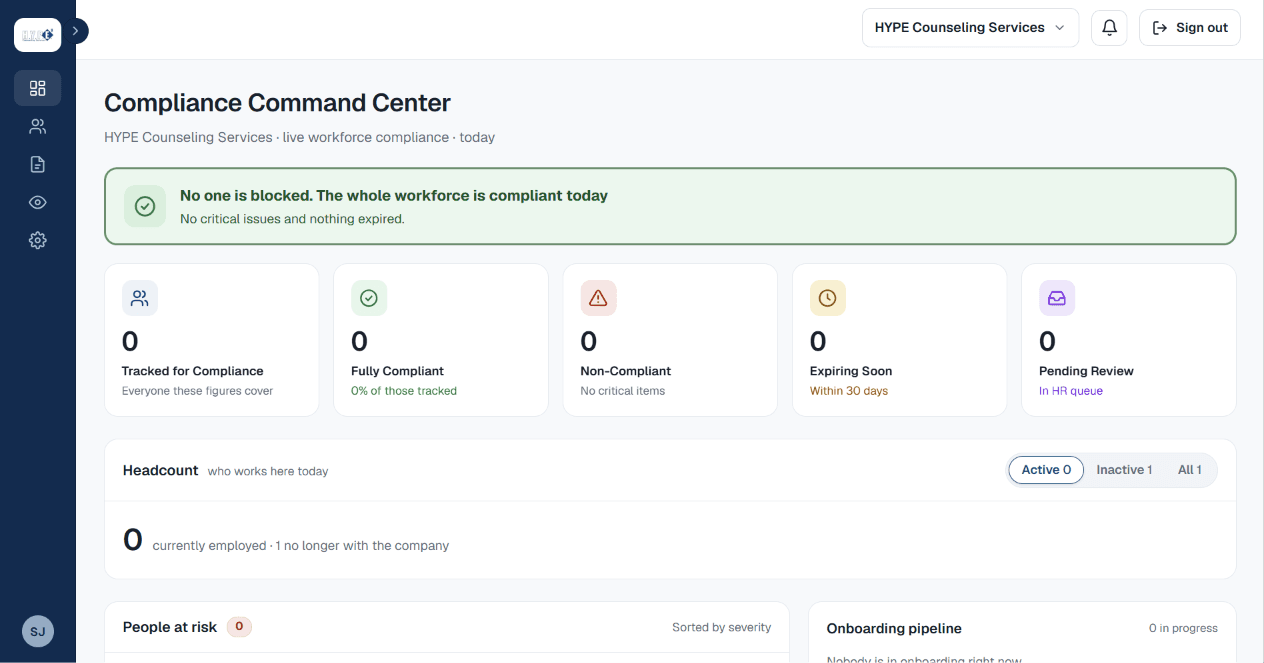
Task: Open the Fully Compliant card
Action: [x=441, y=340]
